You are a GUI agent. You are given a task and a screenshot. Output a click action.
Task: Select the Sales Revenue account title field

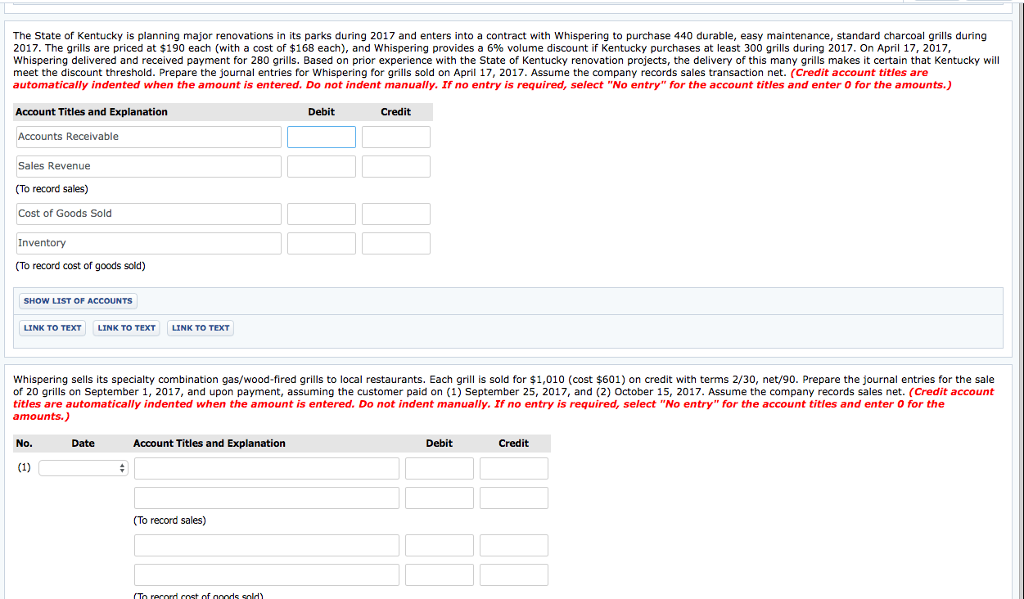coord(149,167)
